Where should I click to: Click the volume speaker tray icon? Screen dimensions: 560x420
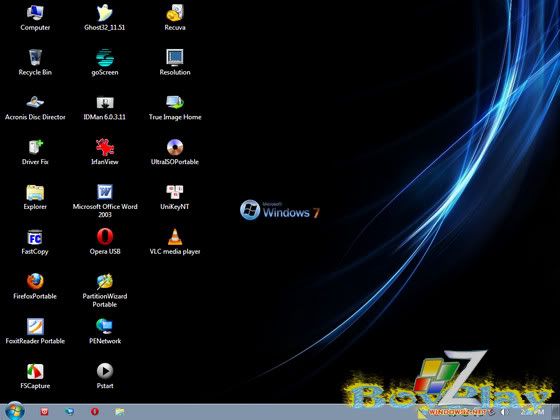[x=504, y=412]
